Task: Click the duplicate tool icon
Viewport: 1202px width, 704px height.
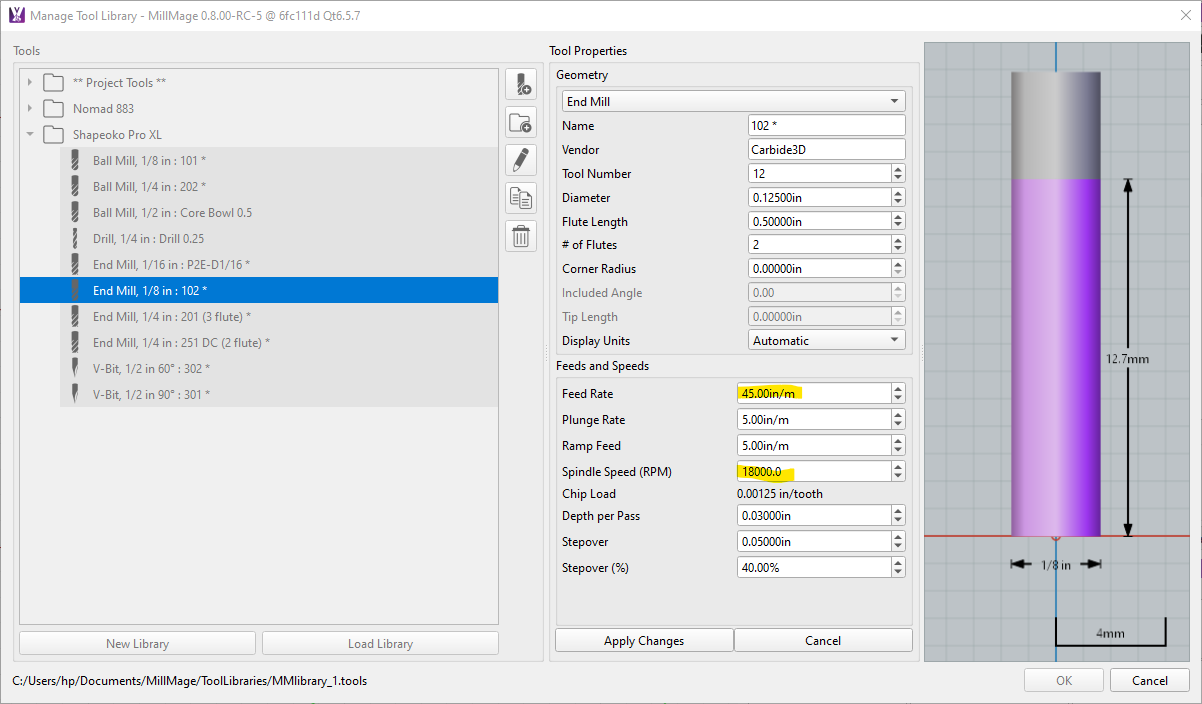Action: [520, 198]
